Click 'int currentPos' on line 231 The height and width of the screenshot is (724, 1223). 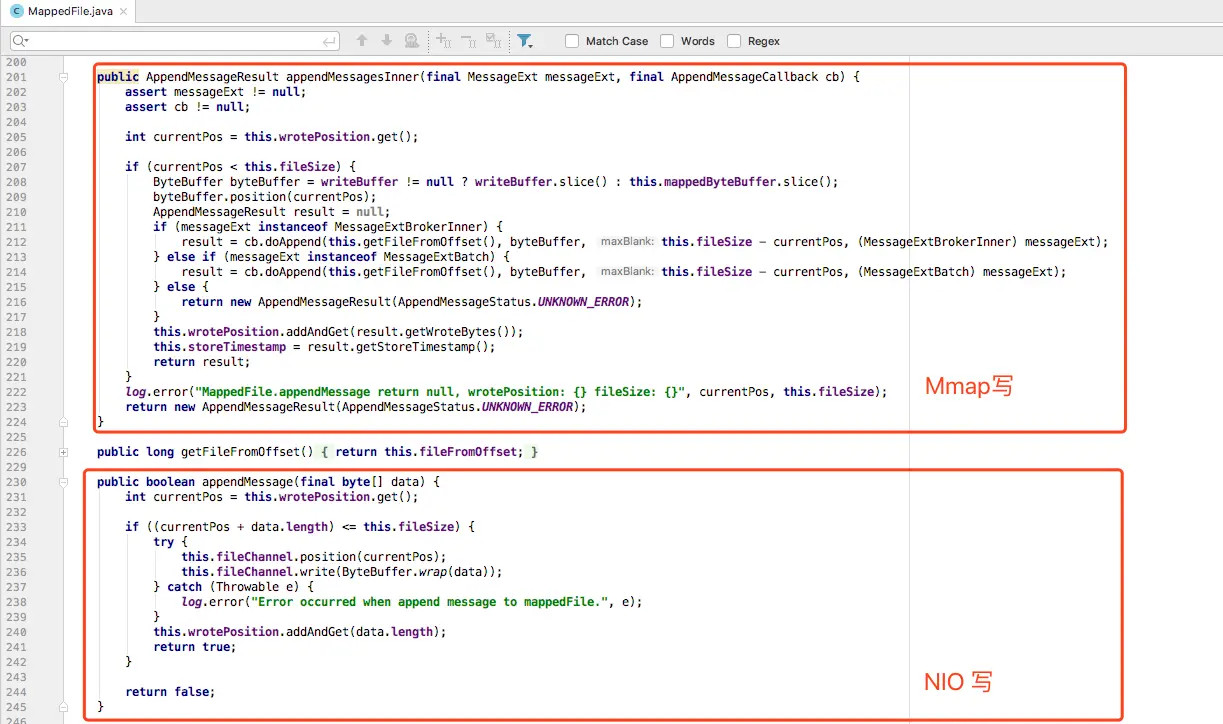174,497
